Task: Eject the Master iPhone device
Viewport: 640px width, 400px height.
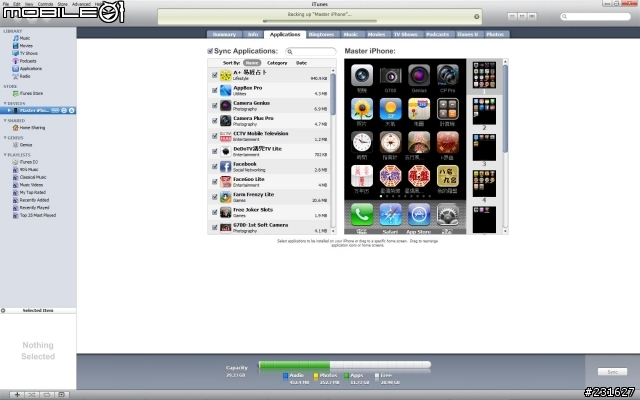Action: (71, 111)
